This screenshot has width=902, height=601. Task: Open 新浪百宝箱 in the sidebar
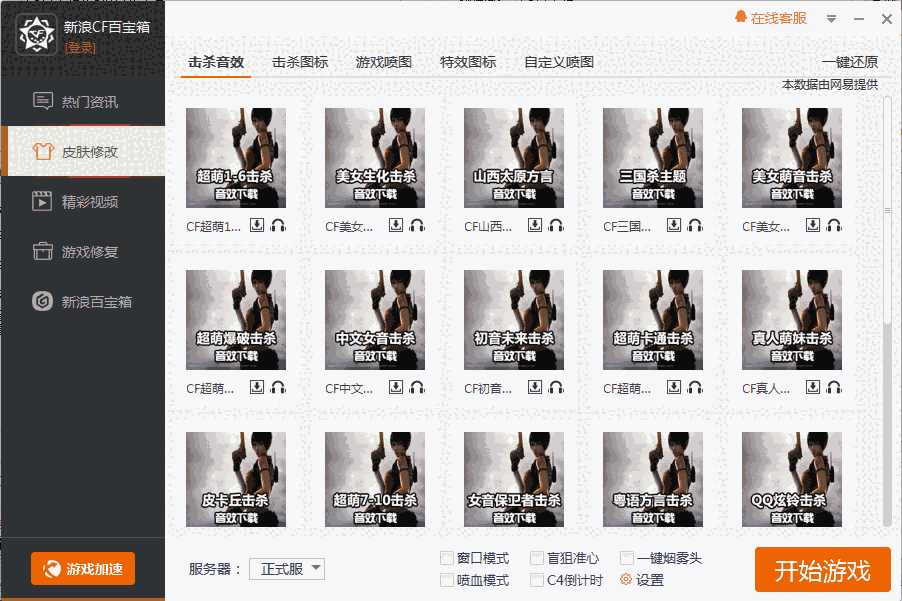pos(83,301)
